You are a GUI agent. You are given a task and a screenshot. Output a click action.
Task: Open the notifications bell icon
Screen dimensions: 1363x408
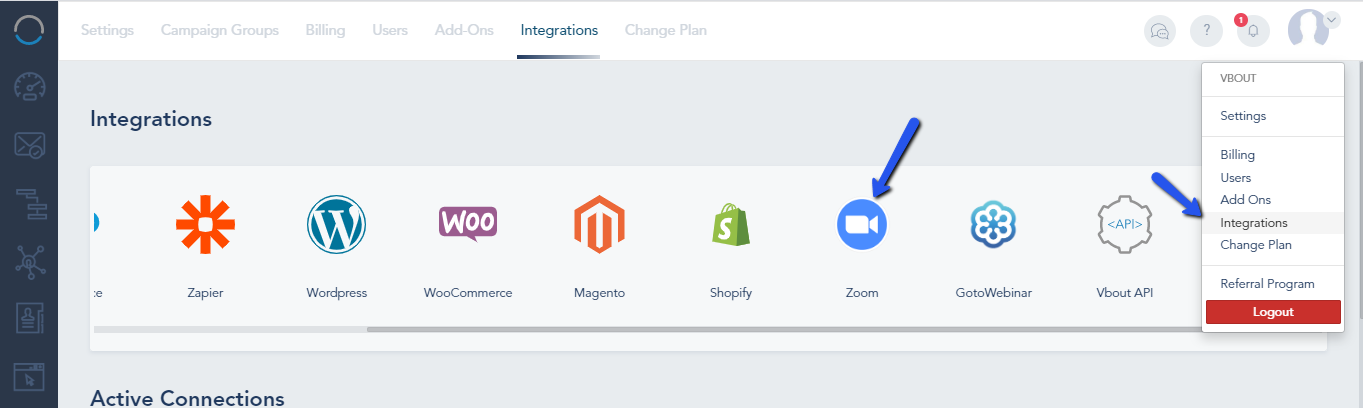pyautogui.click(x=1253, y=31)
